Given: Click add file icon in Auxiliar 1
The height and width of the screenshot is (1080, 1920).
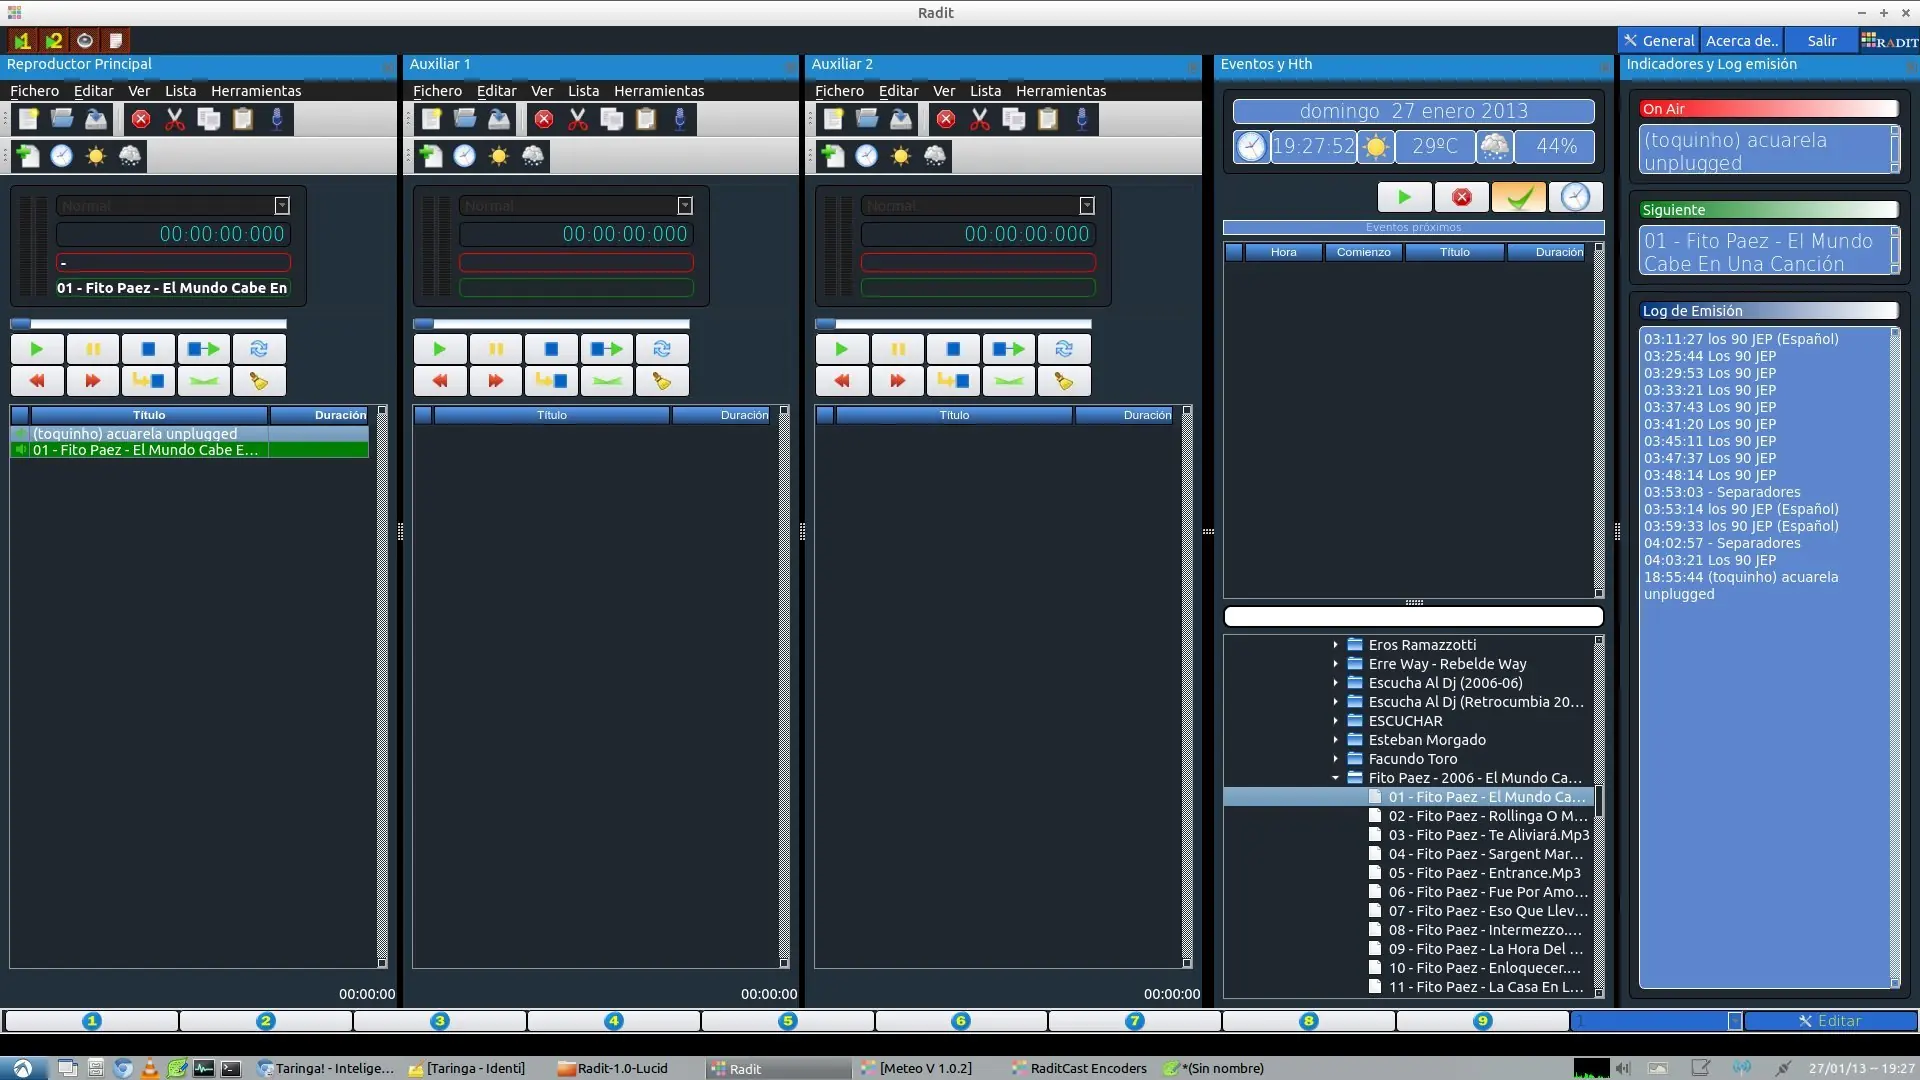Looking at the screenshot, I should [431, 155].
